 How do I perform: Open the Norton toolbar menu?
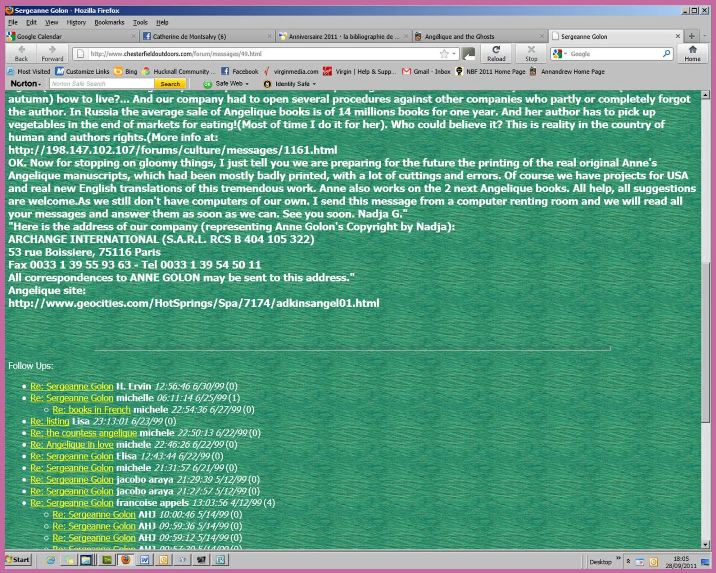pyautogui.click(x=26, y=84)
